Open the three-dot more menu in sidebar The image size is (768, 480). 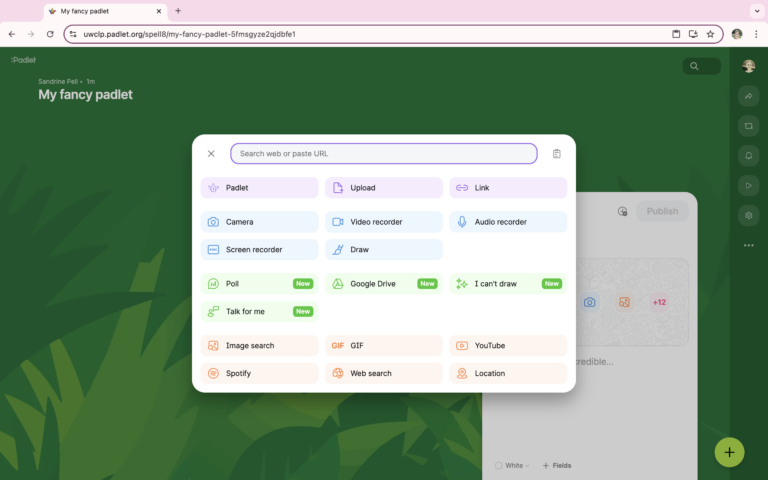[x=748, y=245]
